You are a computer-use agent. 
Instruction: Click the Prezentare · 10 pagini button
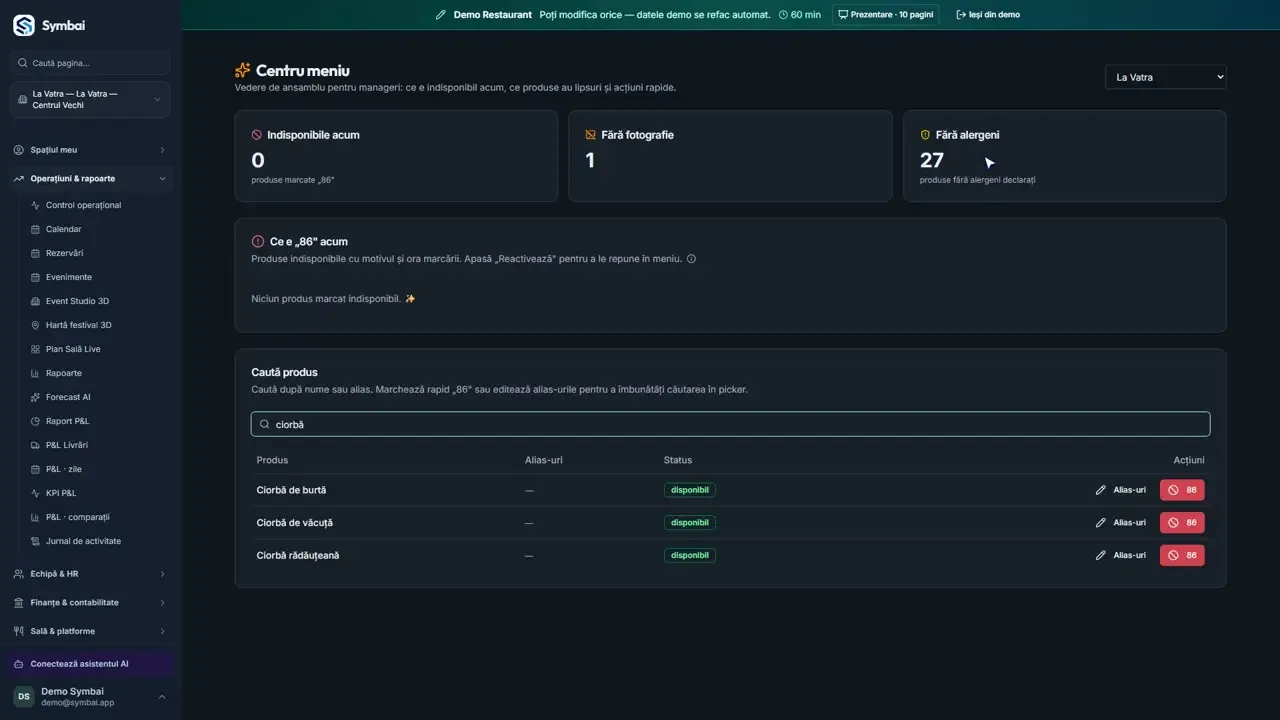pos(885,15)
